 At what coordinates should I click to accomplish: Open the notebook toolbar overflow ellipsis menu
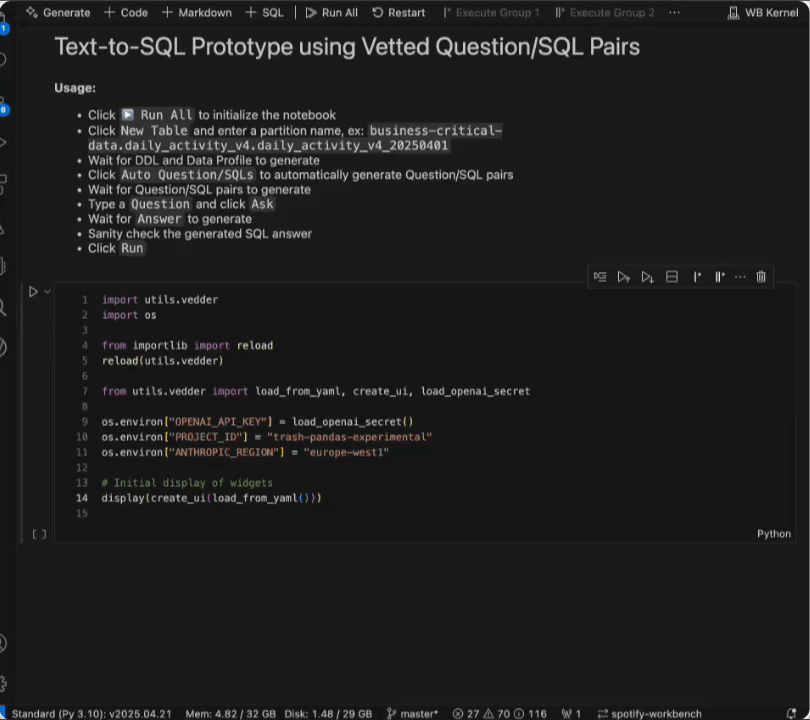[675, 13]
